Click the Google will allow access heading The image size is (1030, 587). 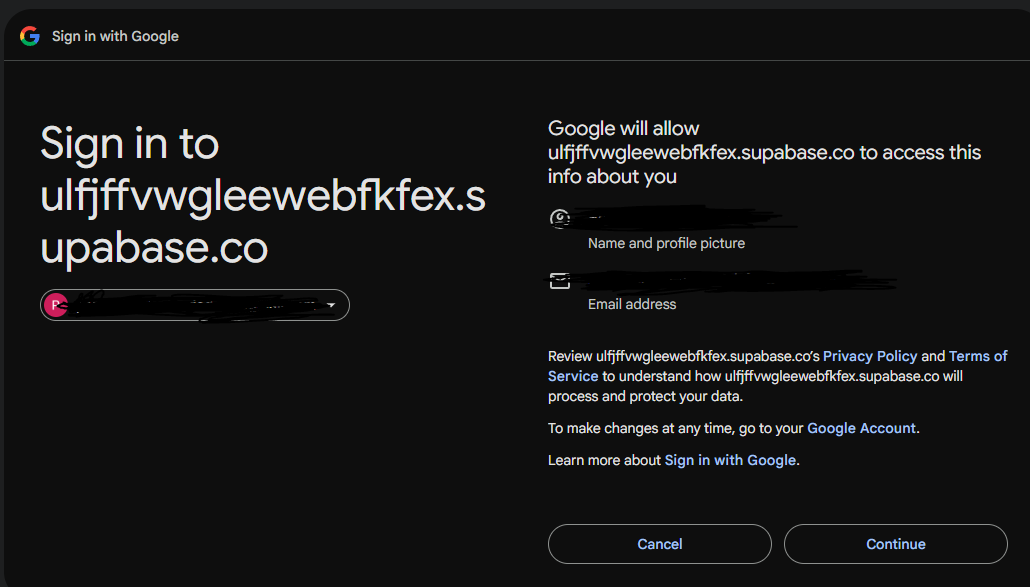pos(764,153)
